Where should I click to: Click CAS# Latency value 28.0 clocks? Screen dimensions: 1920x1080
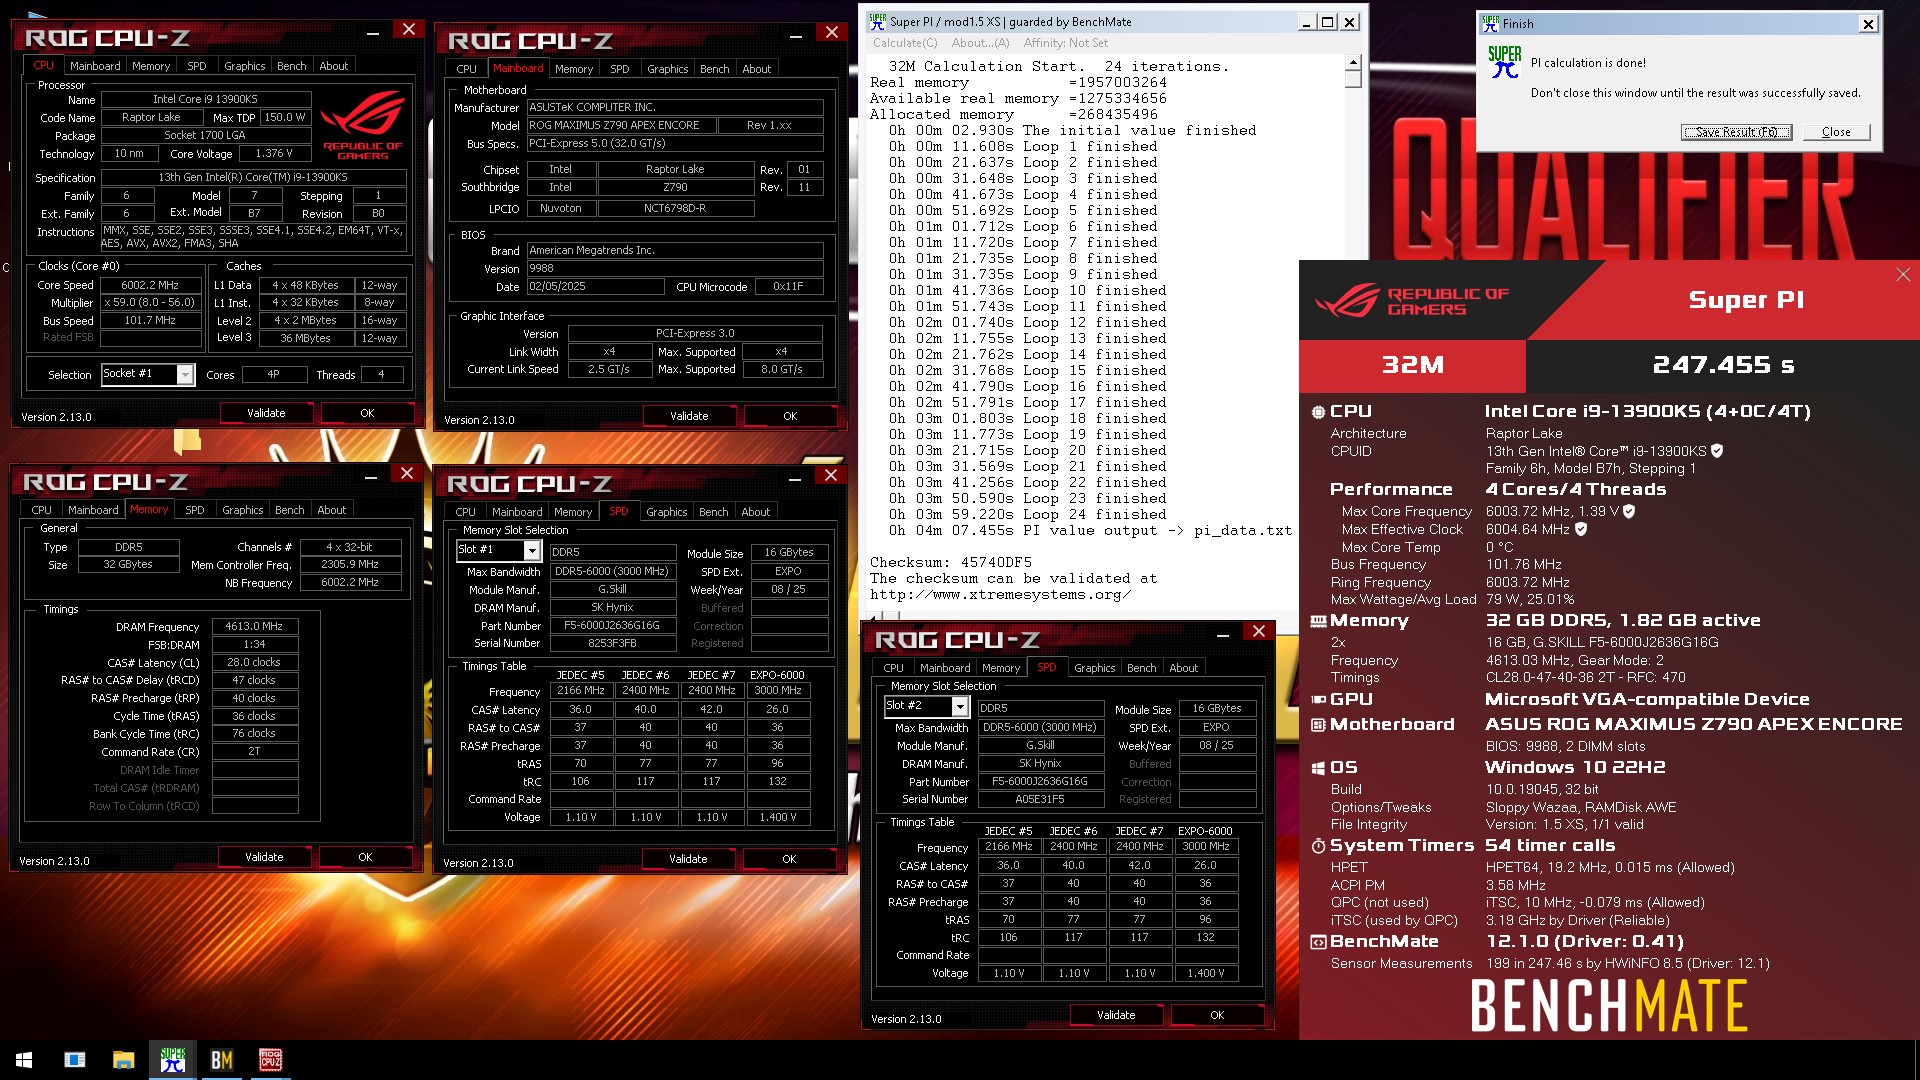(254, 662)
